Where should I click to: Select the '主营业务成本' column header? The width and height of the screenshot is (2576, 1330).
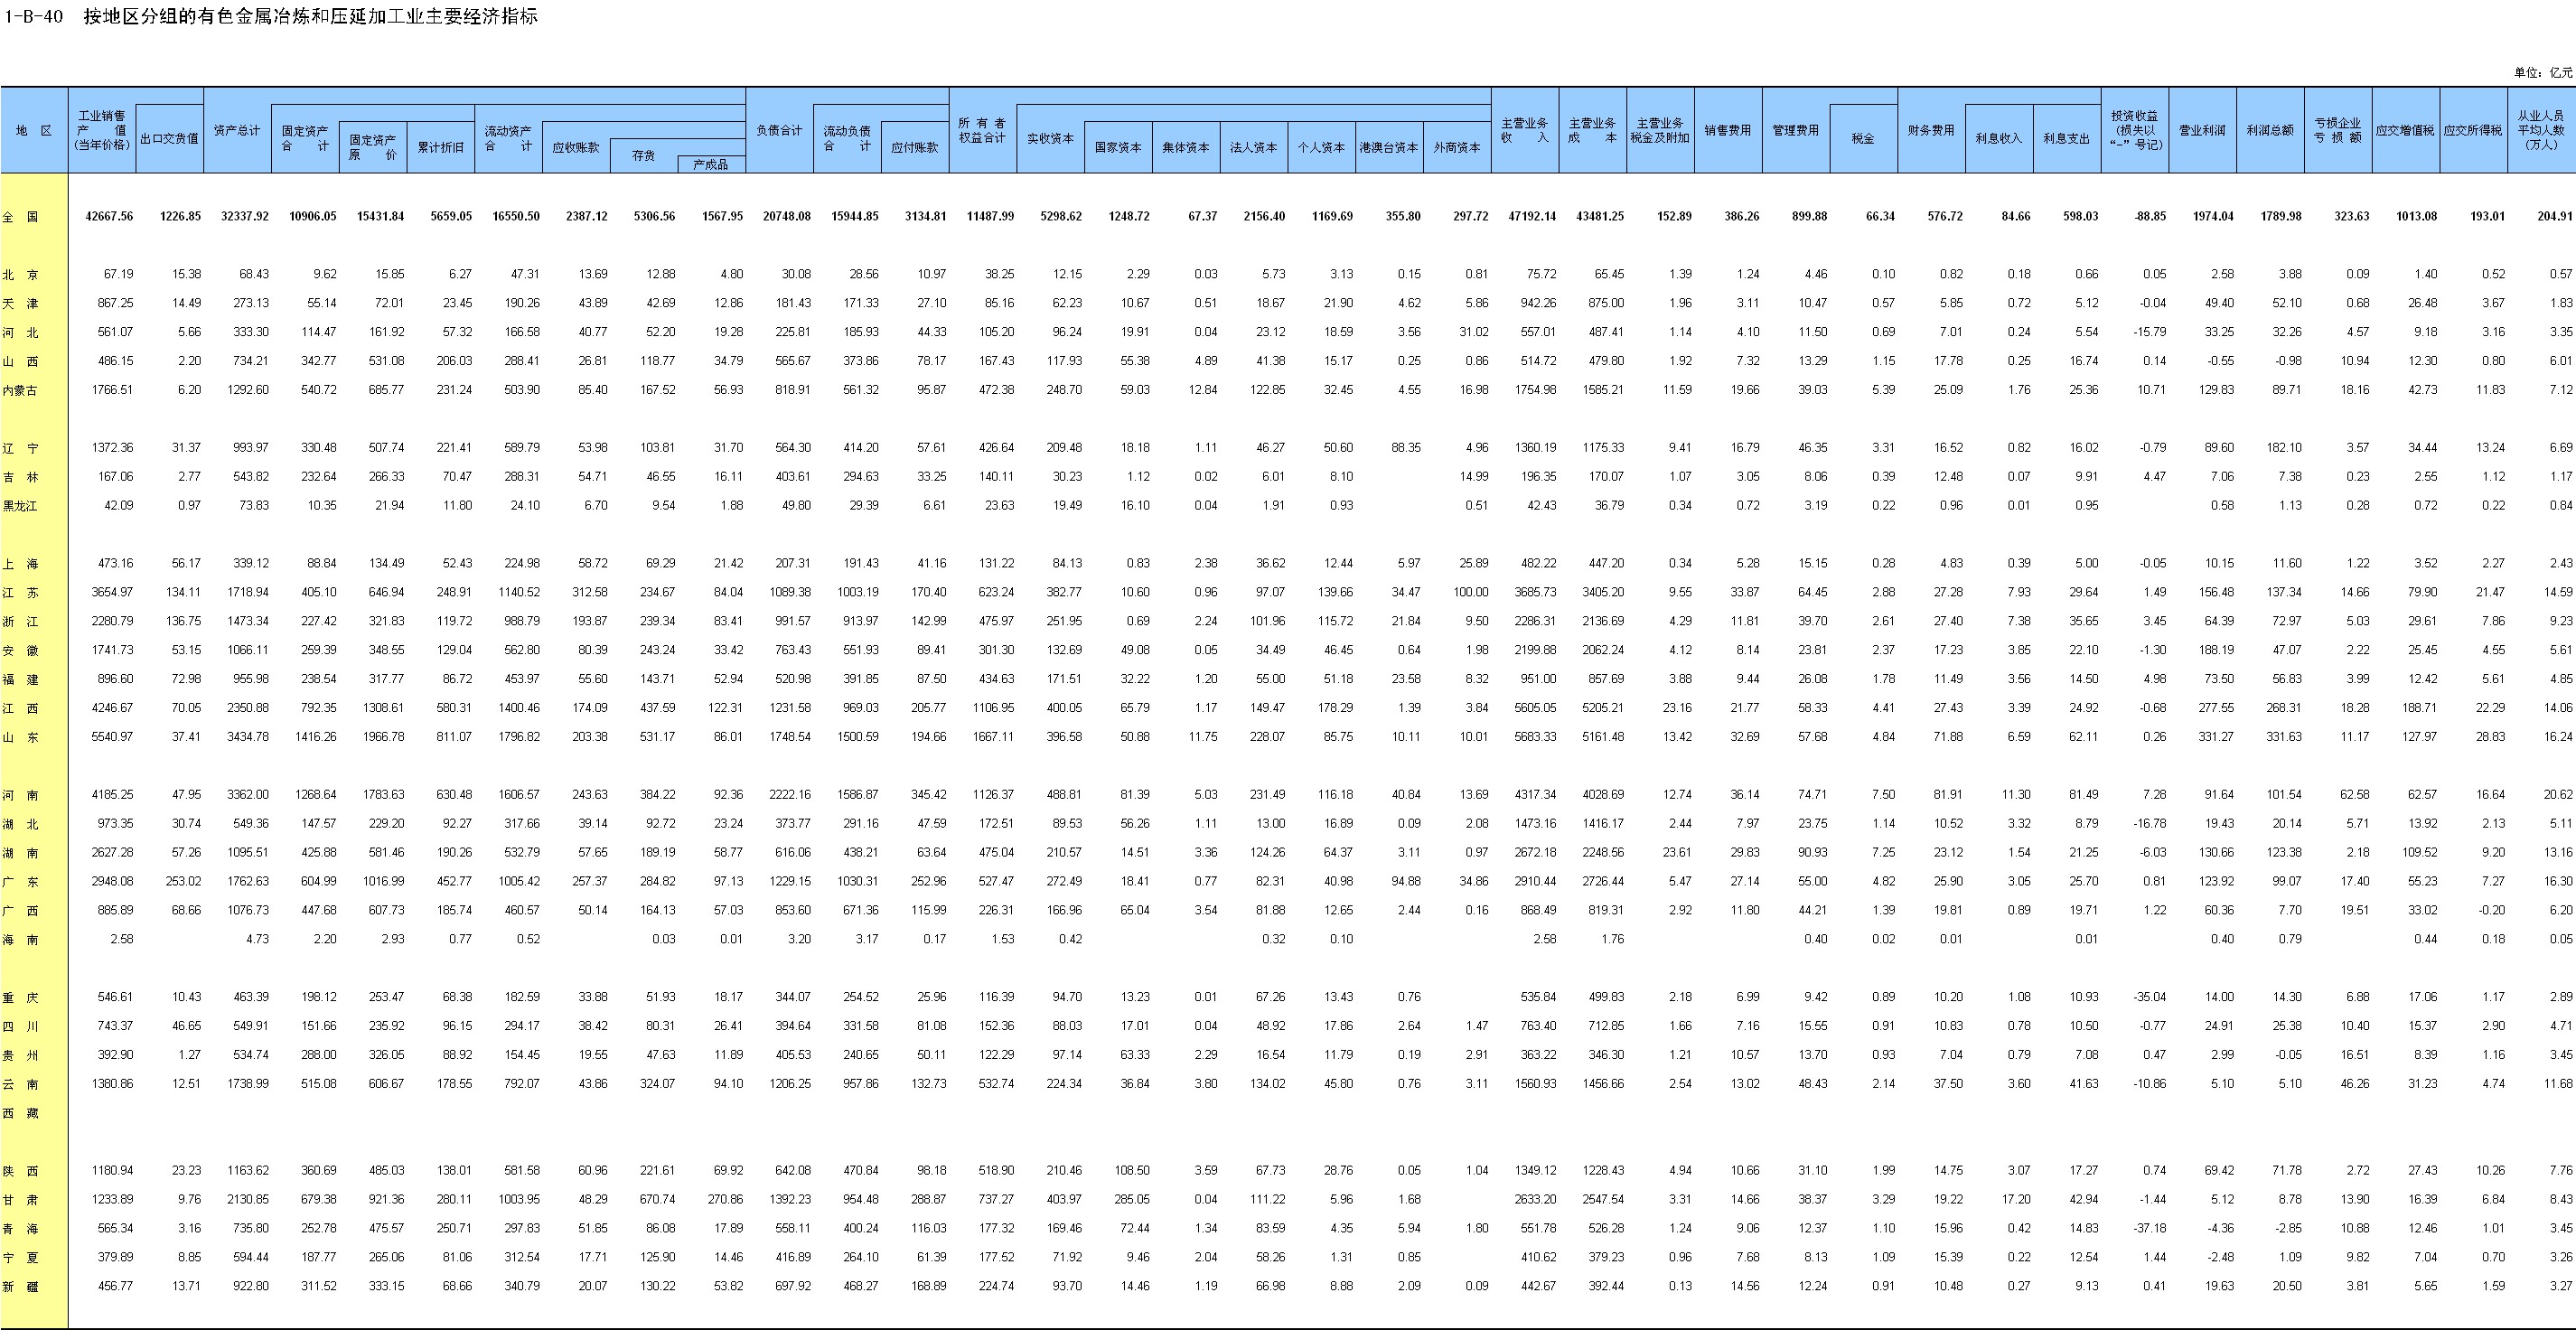(x=1593, y=131)
